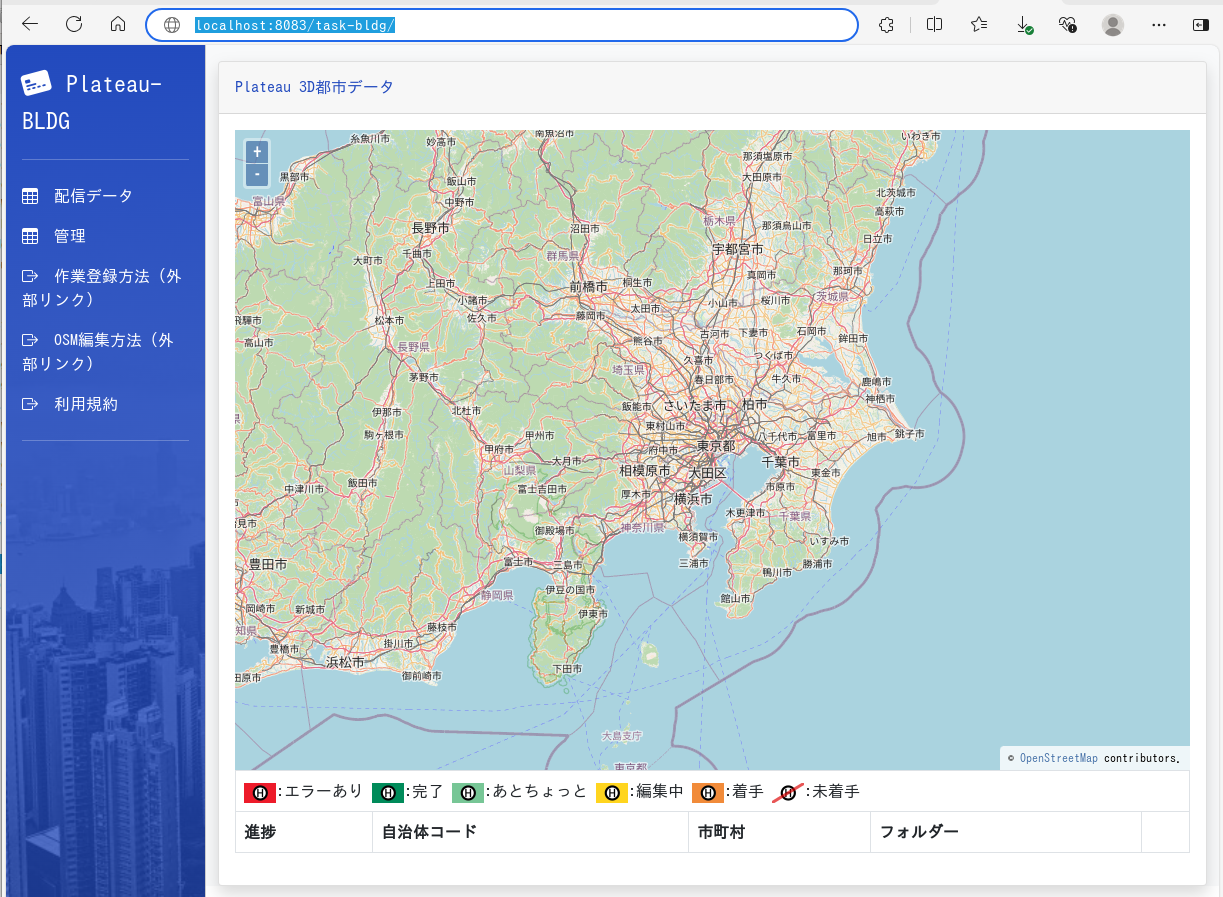Open 配信データ in the sidebar
1223x897 pixels.
(x=93, y=196)
